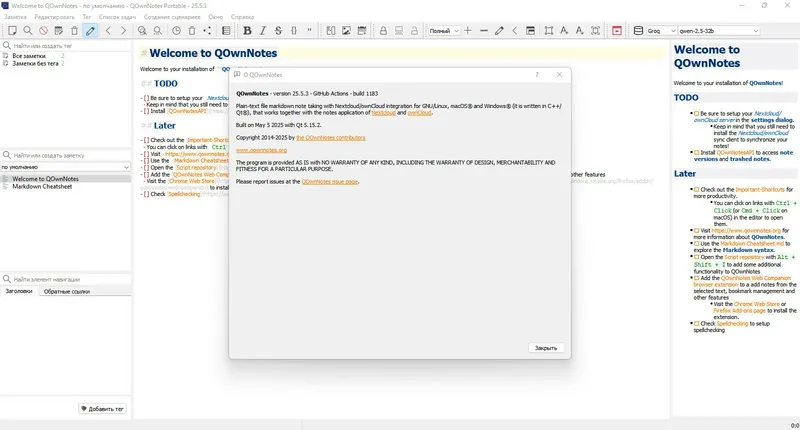Click the angle-bracket icon right of rename pencil
This screenshot has height=430, width=800.
click(515, 31)
